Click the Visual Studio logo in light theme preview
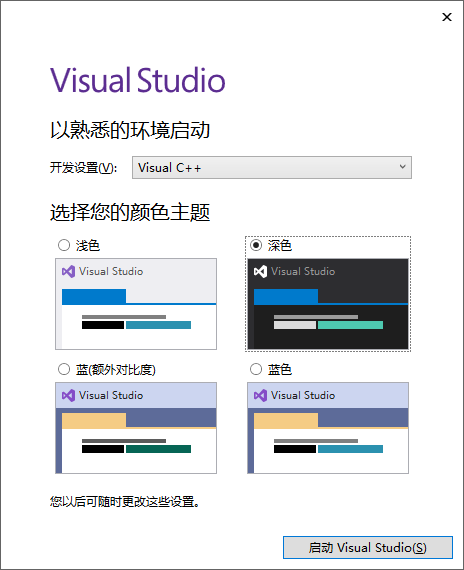Screen dimensions: 464x570 click(x=68, y=271)
